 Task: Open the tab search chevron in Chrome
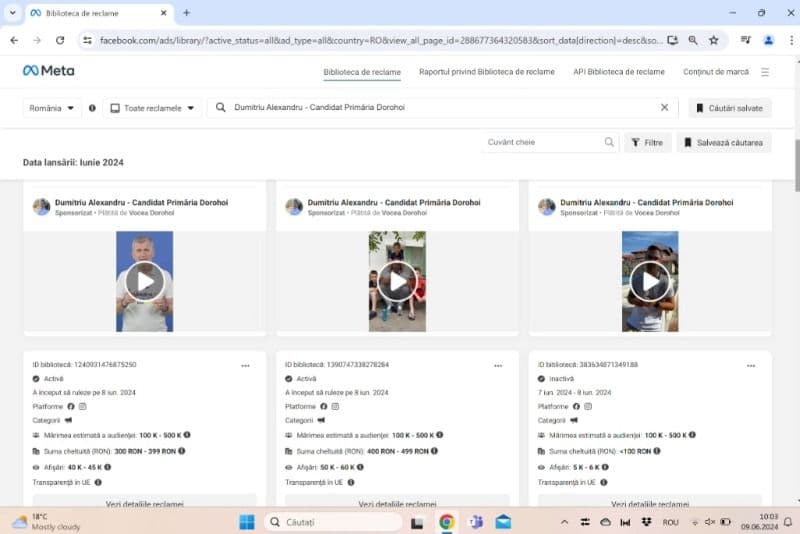(13, 13)
